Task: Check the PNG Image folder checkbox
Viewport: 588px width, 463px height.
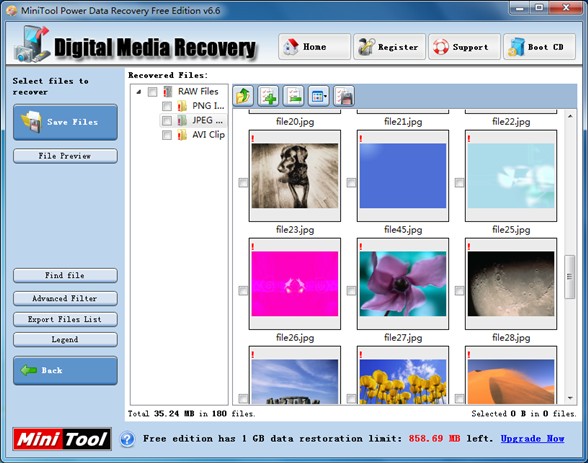Action: (x=167, y=106)
